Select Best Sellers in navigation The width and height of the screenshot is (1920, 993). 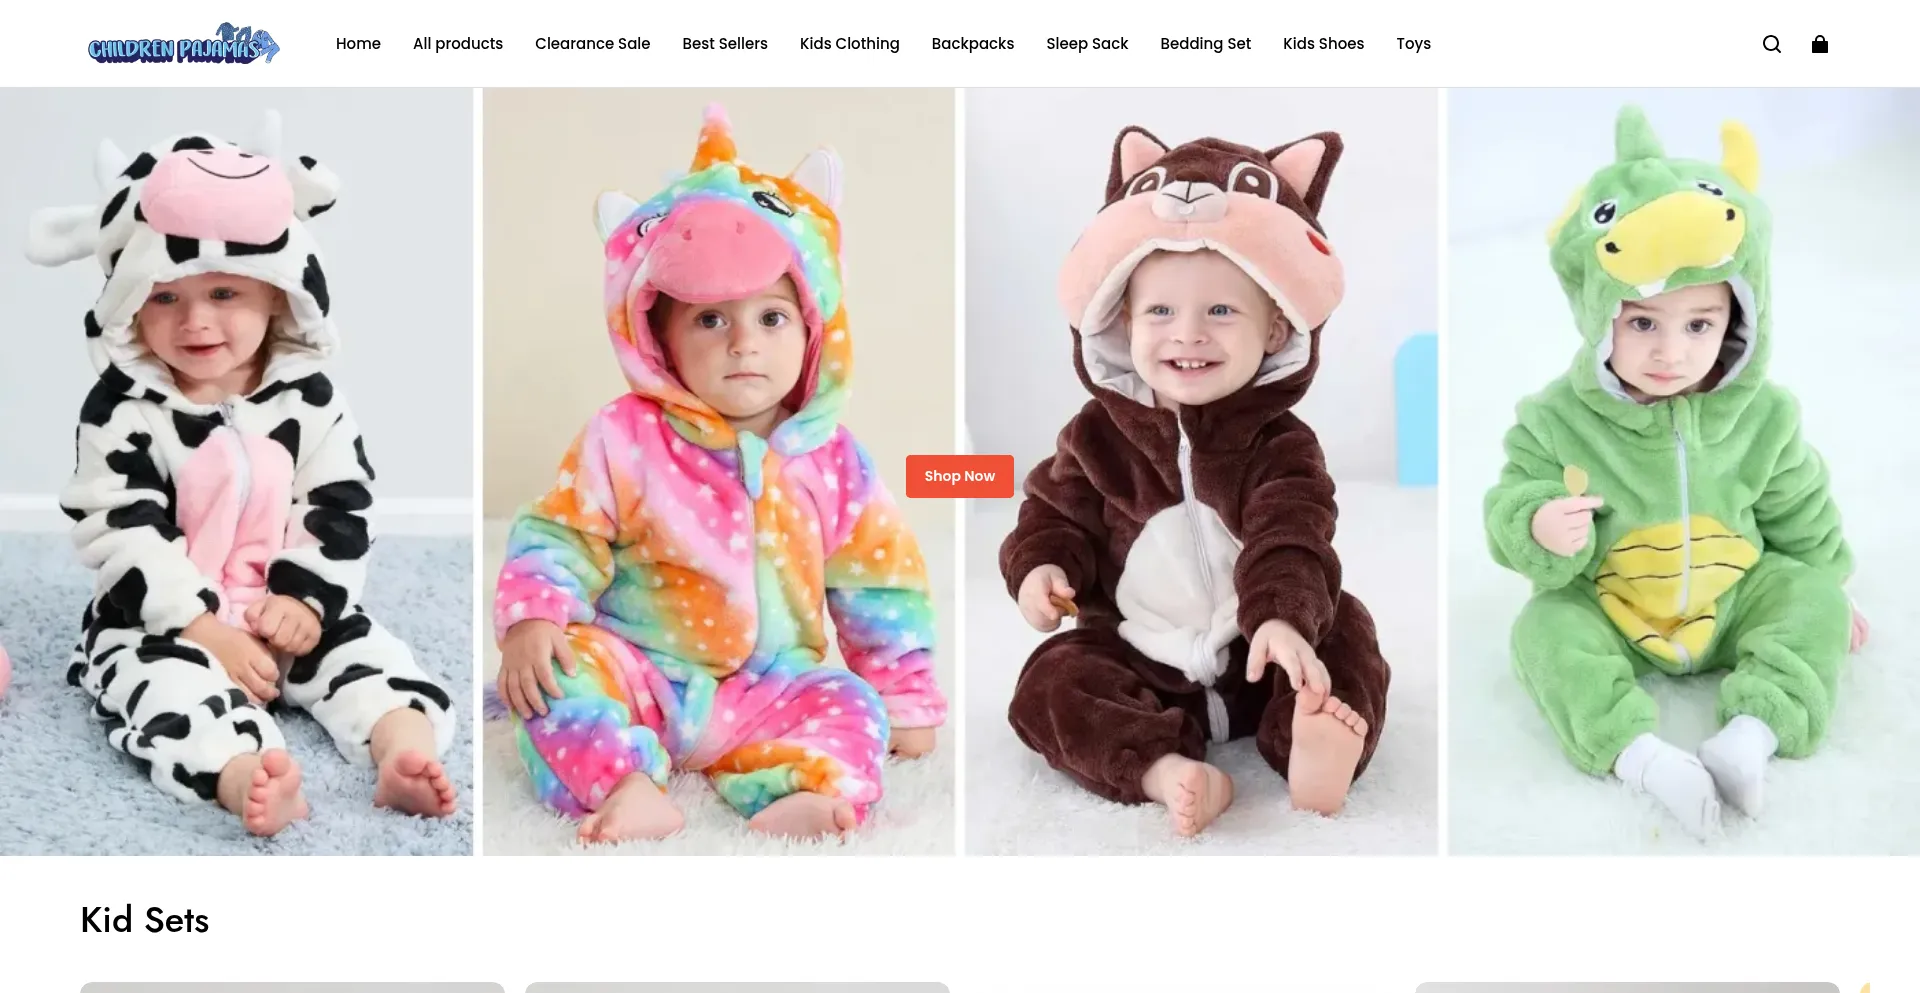pos(725,43)
